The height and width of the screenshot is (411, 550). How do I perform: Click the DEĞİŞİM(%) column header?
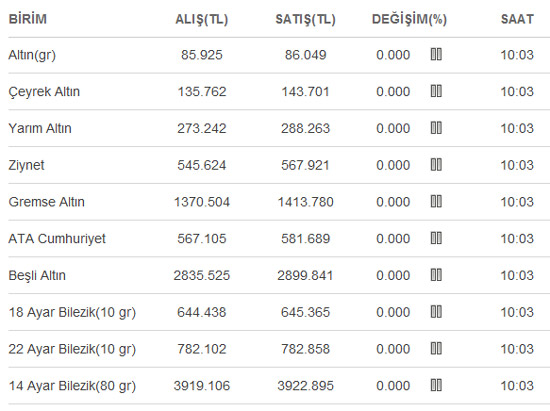point(409,20)
